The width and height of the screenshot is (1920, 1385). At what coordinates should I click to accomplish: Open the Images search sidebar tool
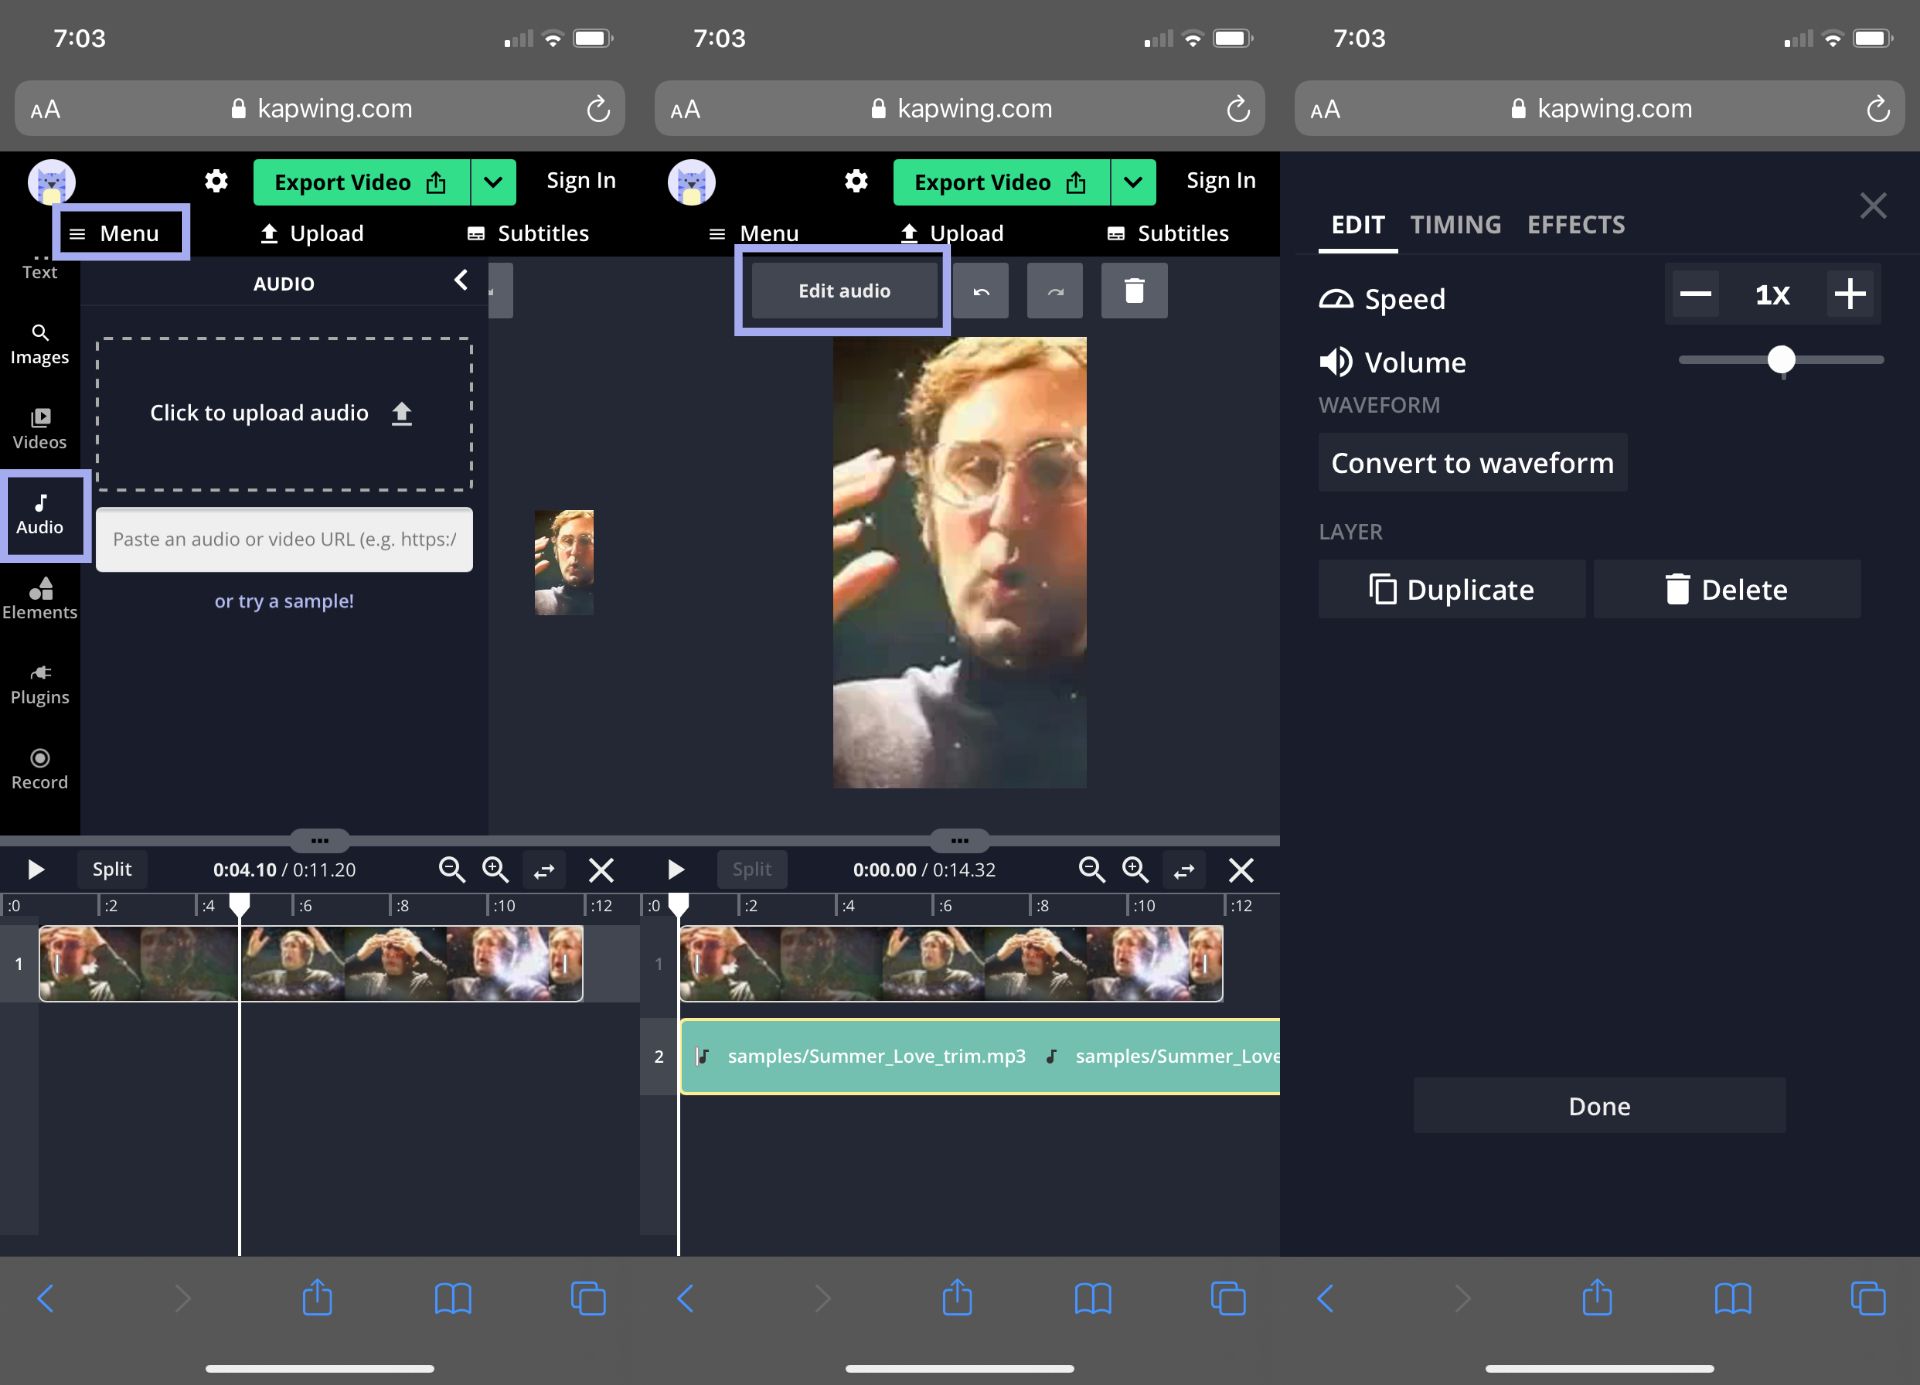(x=40, y=344)
